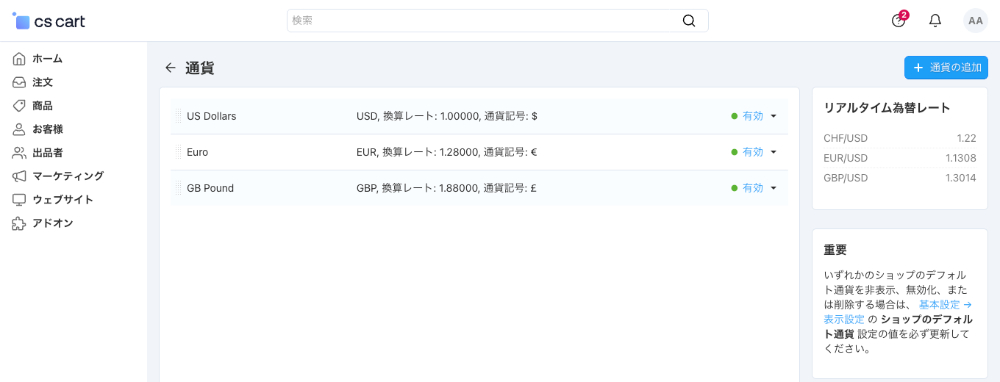Viewport: 1000px width, 382px height.
Task: Click the GBP/USD rate row
Action: (x=899, y=178)
